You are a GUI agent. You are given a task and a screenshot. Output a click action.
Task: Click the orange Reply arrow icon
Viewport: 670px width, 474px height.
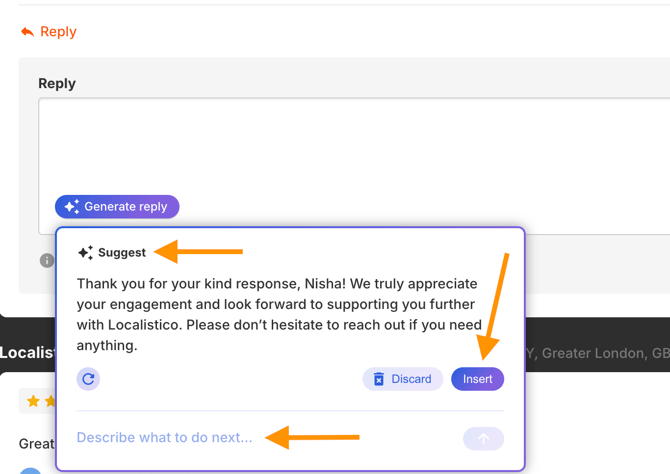[27, 32]
